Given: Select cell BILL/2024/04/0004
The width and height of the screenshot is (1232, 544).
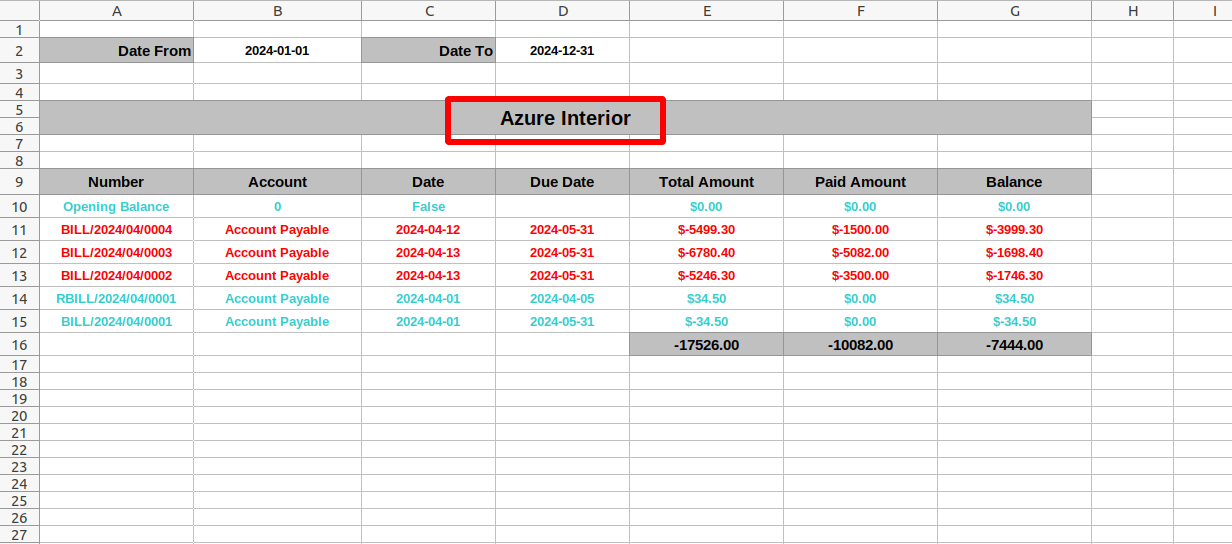Looking at the screenshot, I should [117, 229].
